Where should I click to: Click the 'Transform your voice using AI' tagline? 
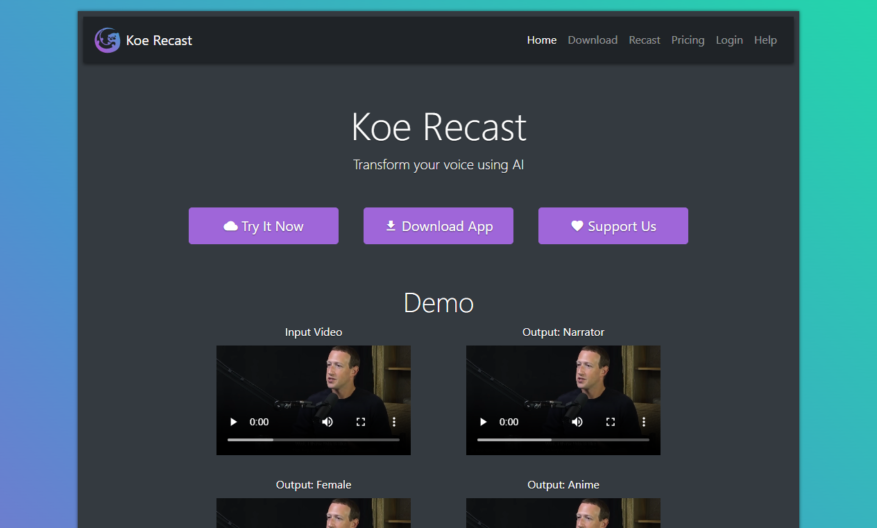point(438,164)
